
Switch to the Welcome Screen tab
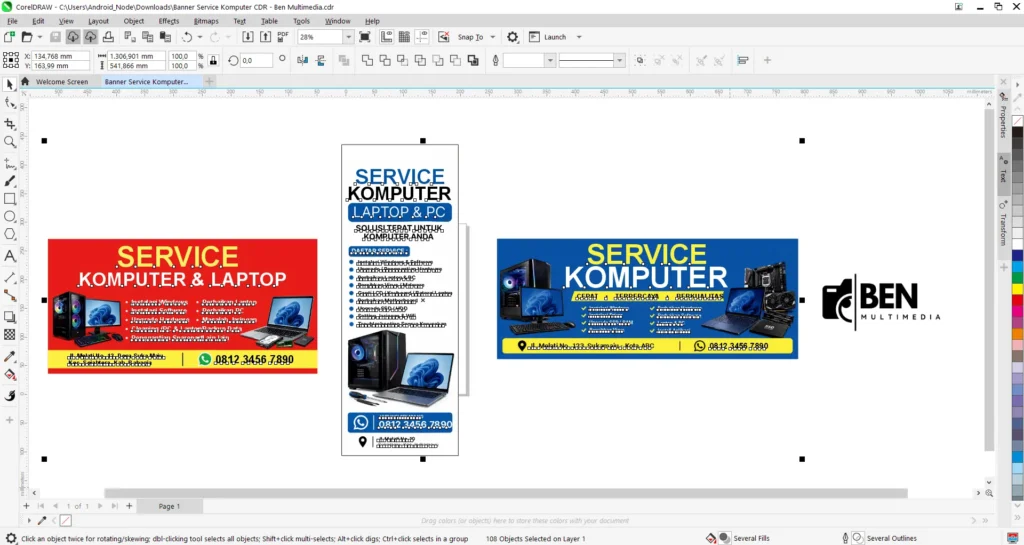pos(62,82)
